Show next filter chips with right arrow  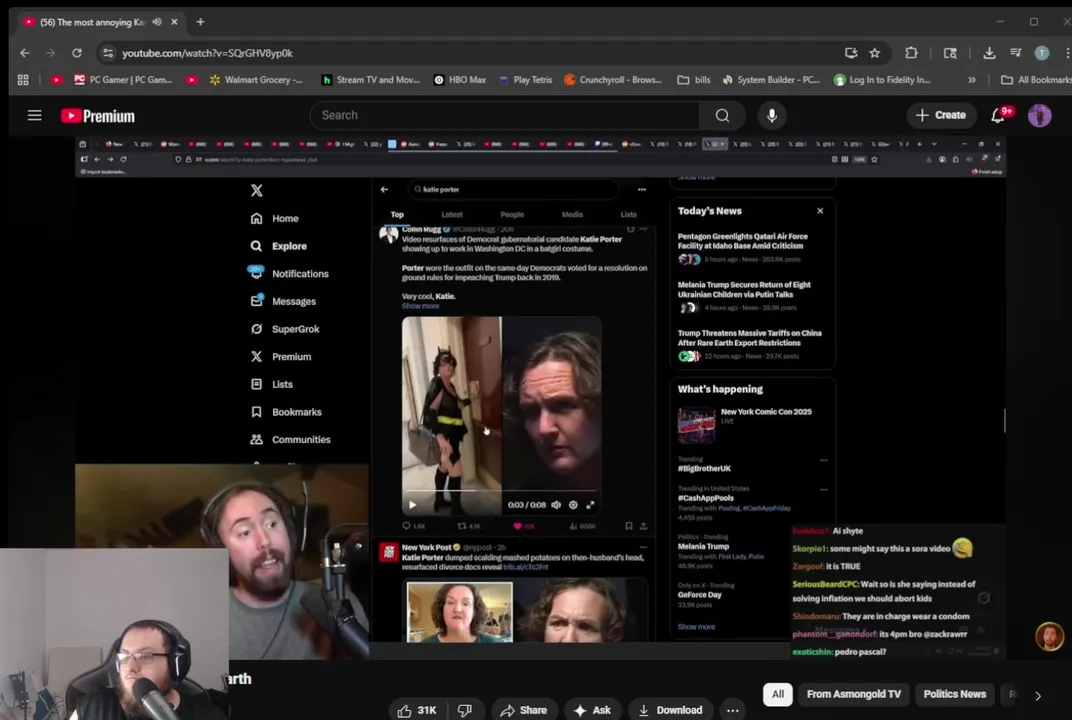click(1038, 696)
